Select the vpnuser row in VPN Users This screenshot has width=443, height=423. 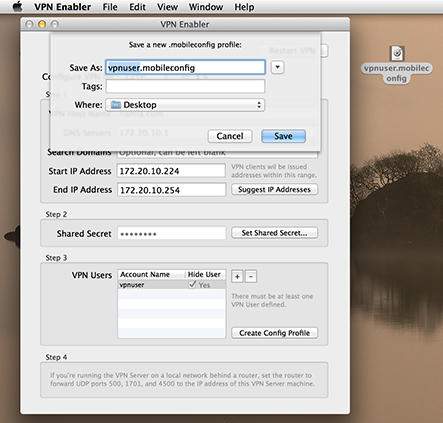pyautogui.click(x=171, y=285)
